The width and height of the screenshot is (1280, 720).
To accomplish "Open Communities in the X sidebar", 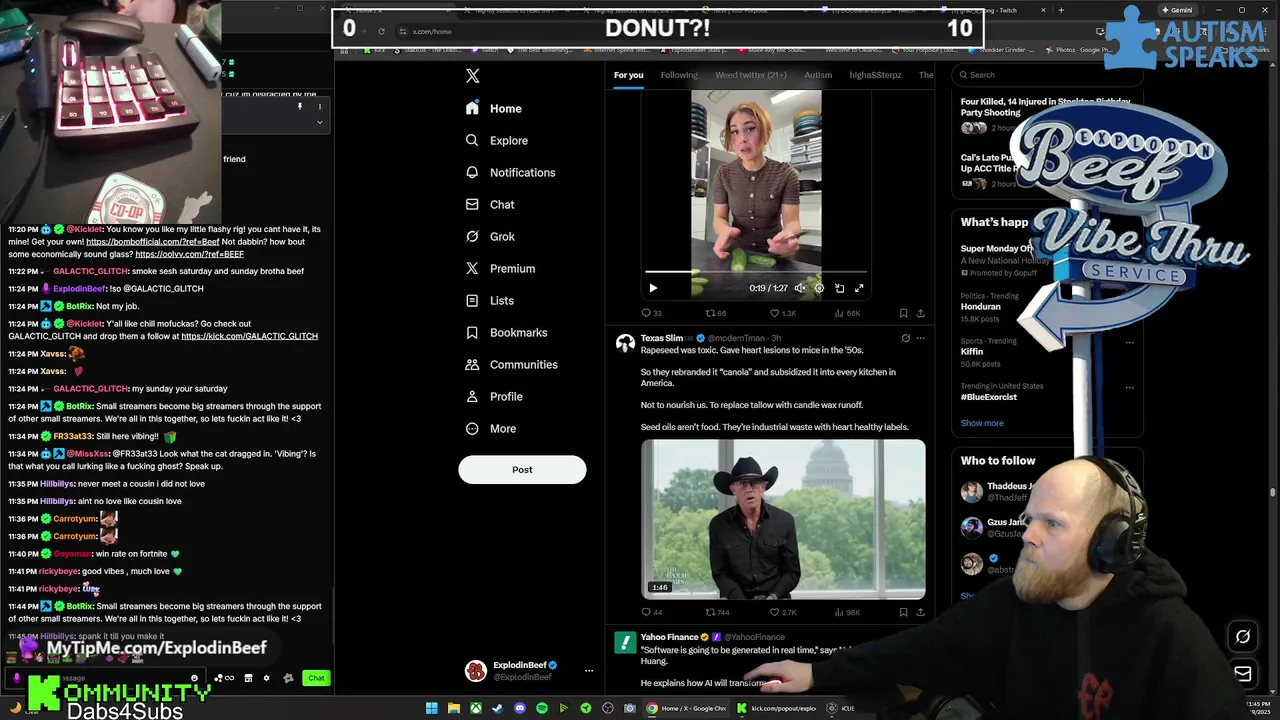I will pyautogui.click(x=511, y=364).
